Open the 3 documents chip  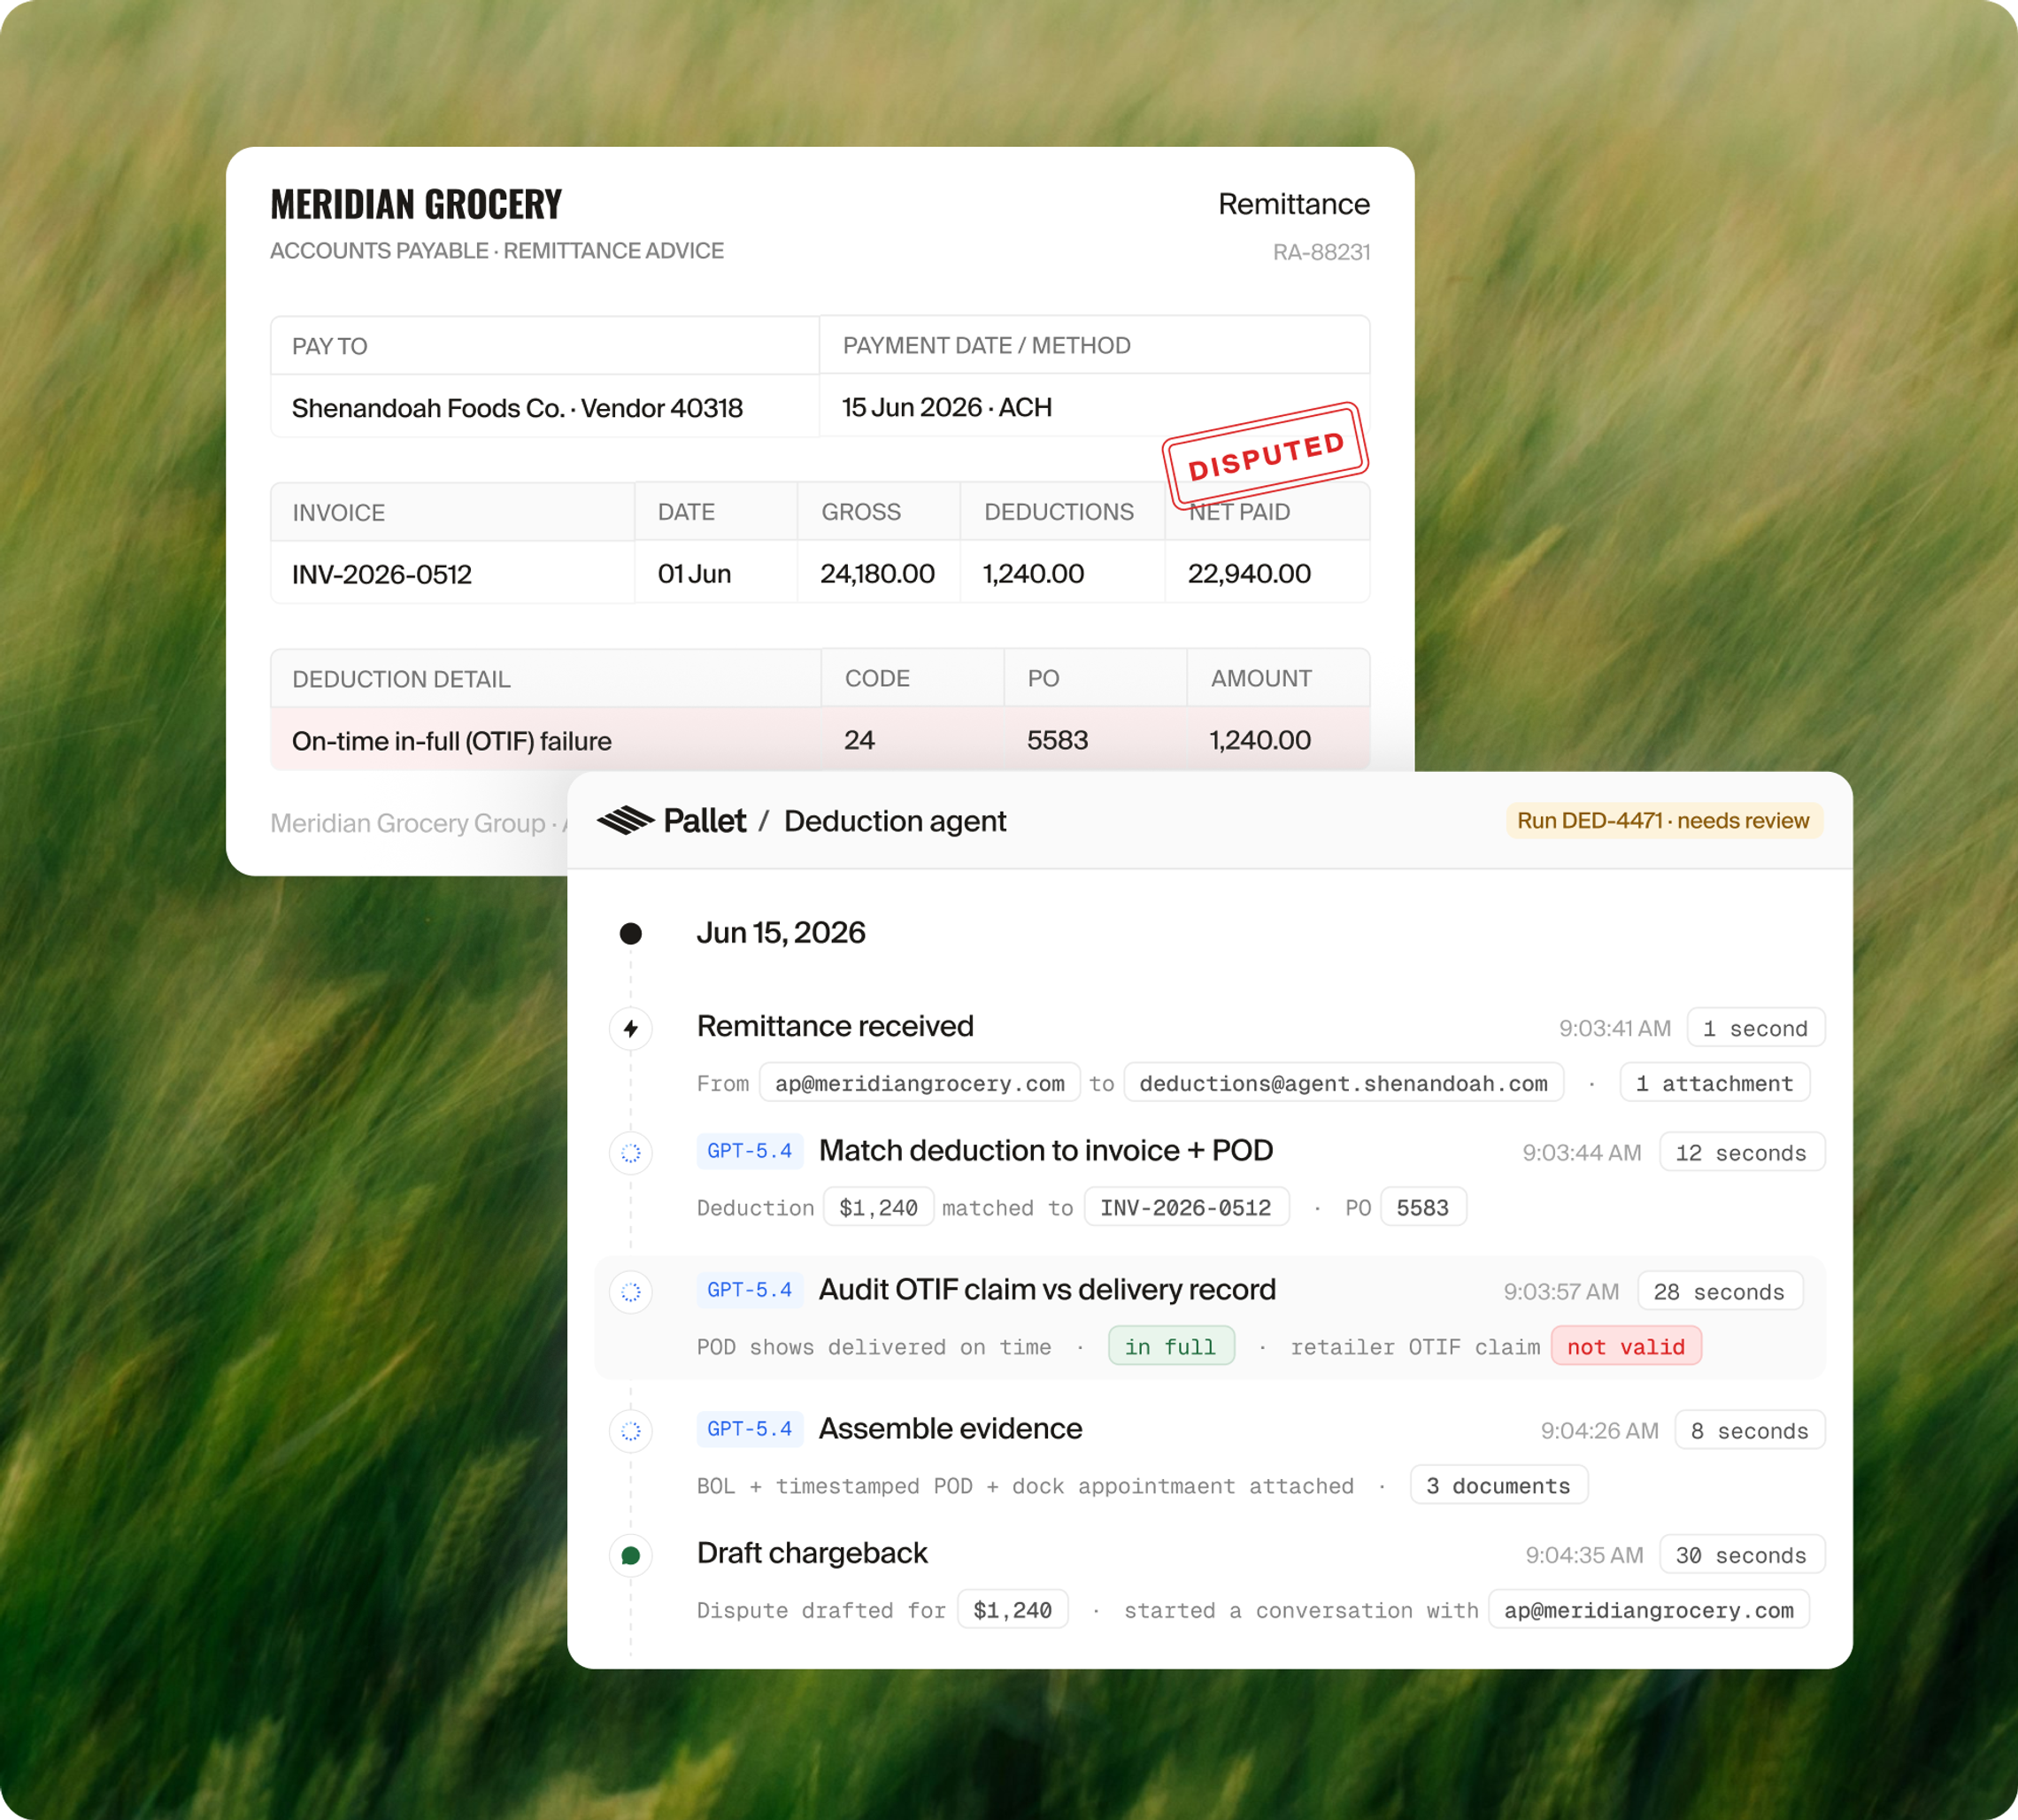[x=1498, y=1485]
